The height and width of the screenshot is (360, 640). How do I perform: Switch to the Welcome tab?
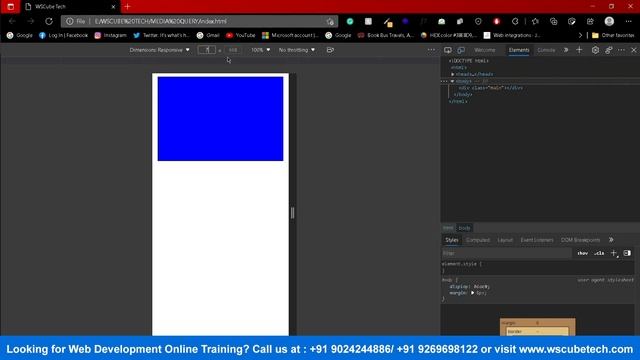pyautogui.click(x=484, y=50)
